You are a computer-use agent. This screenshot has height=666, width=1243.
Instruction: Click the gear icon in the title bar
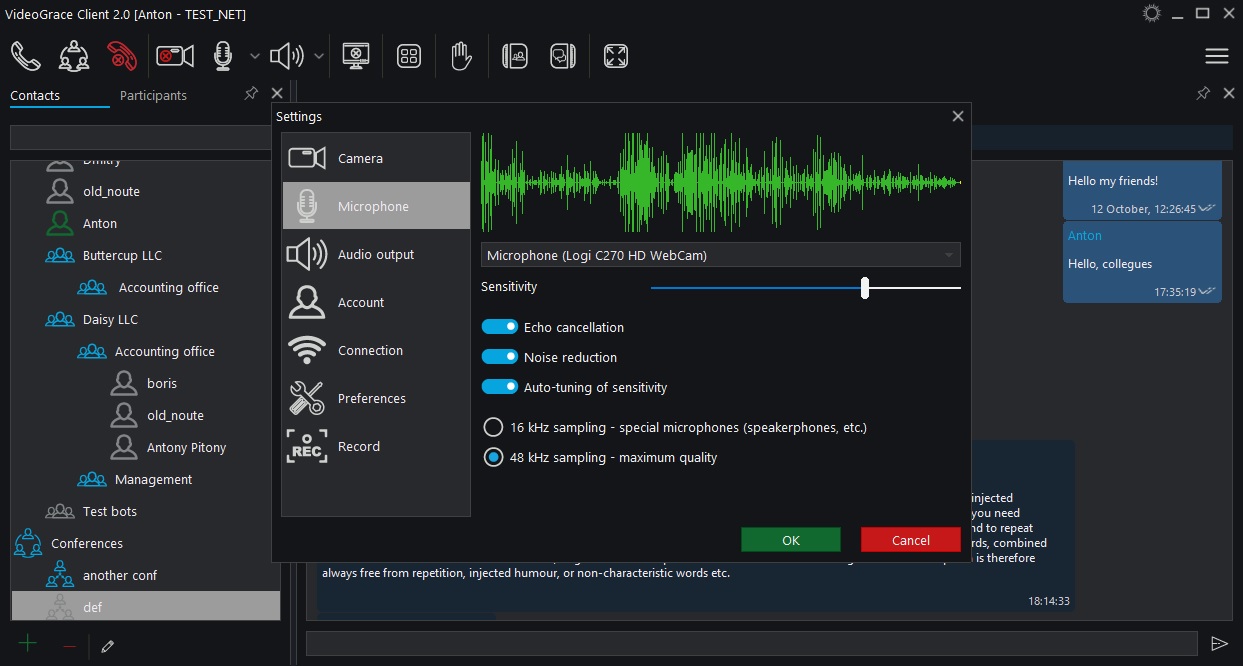(x=1152, y=13)
